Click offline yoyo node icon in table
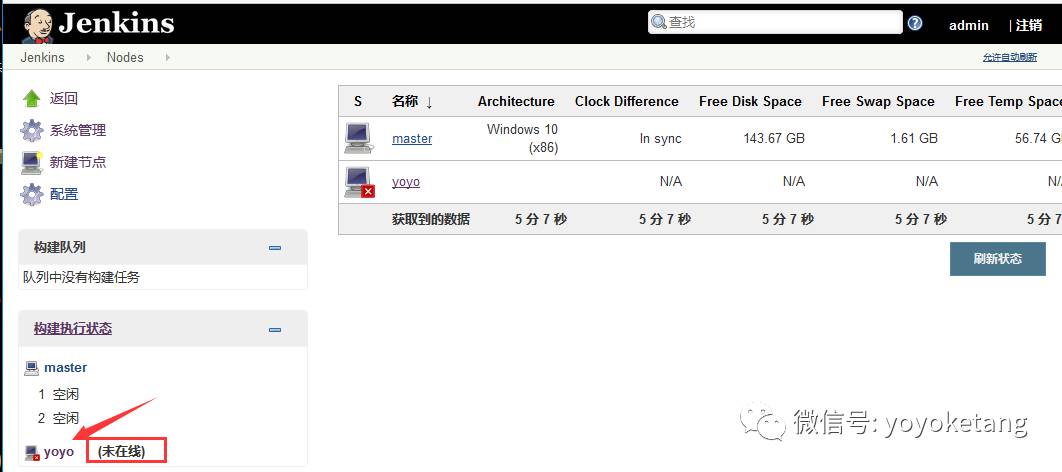This screenshot has width=1062, height=472. tap(359, 181)
